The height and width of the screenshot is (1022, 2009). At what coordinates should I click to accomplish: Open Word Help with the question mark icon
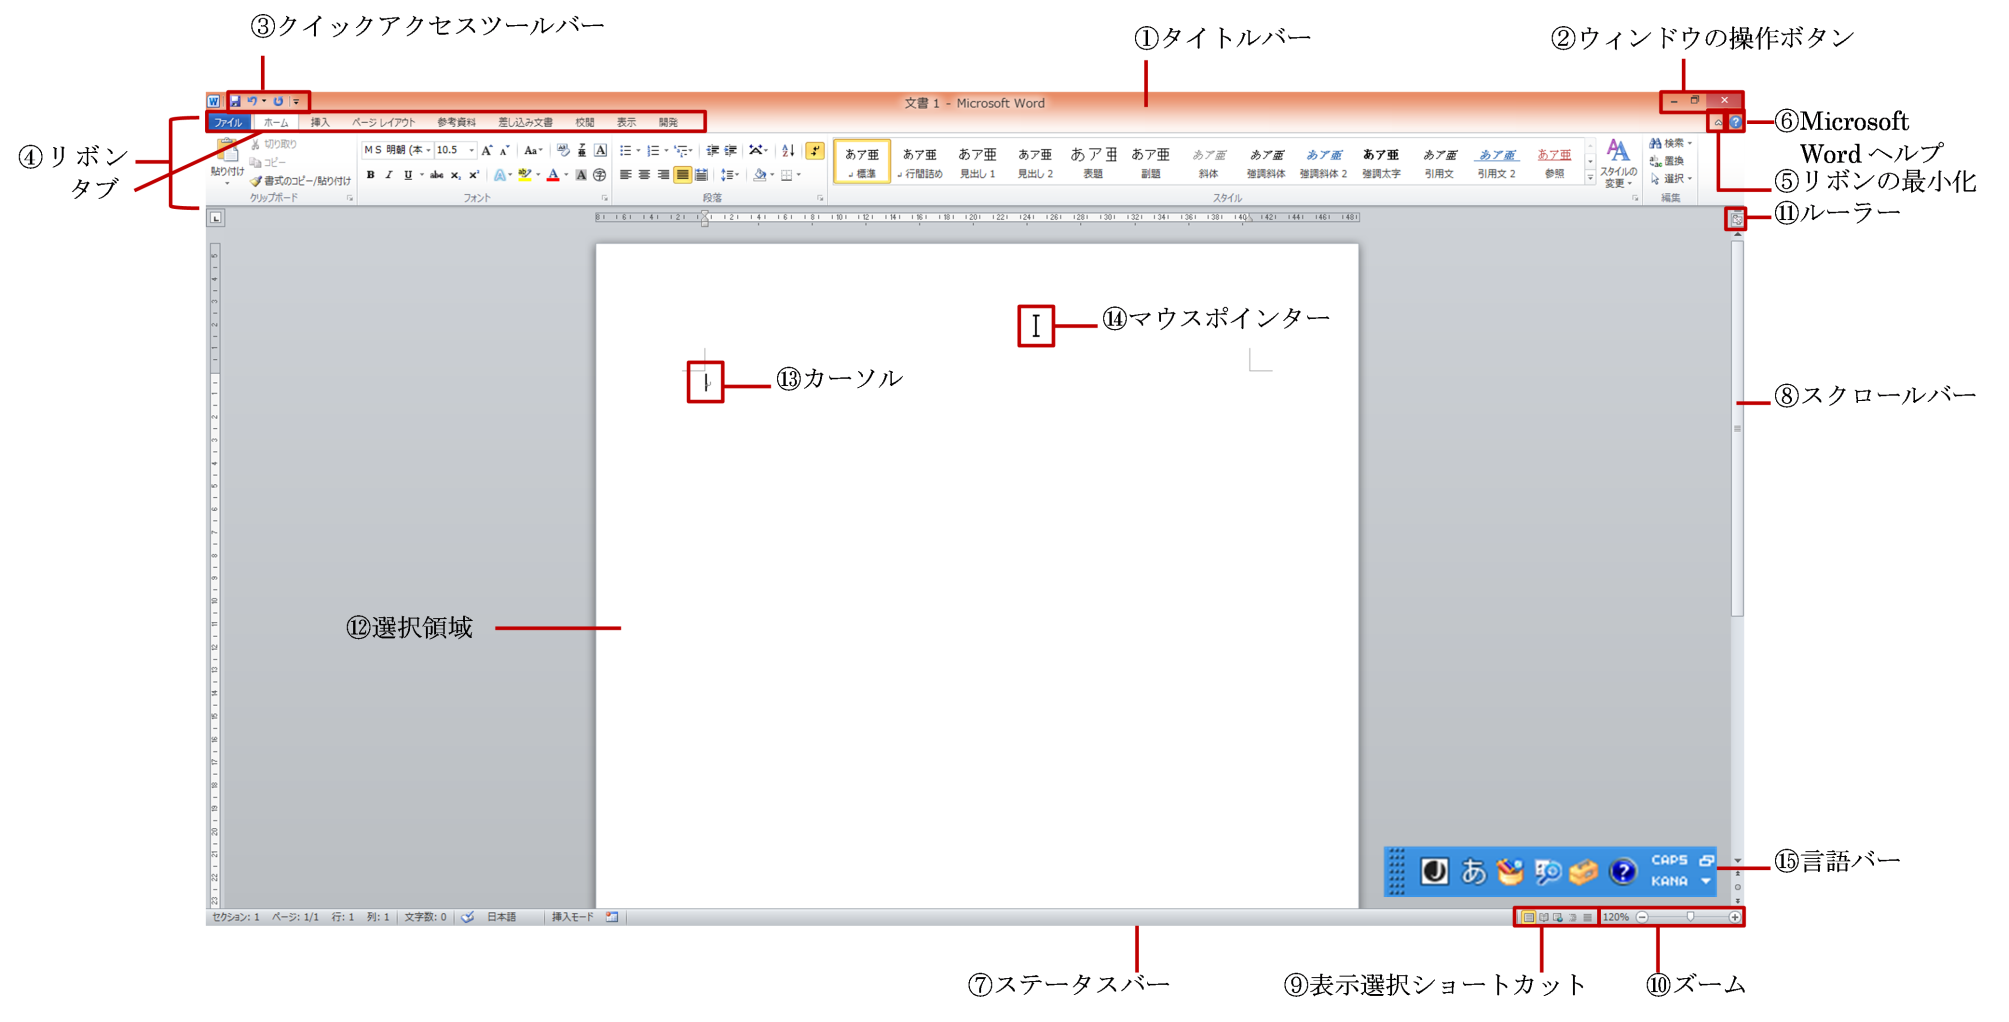tap(1735, 122)
